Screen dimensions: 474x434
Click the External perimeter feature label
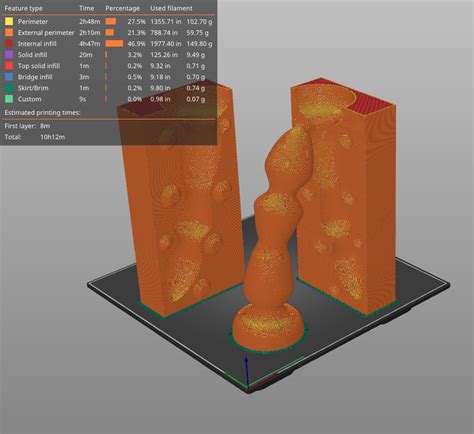[46, 33]
